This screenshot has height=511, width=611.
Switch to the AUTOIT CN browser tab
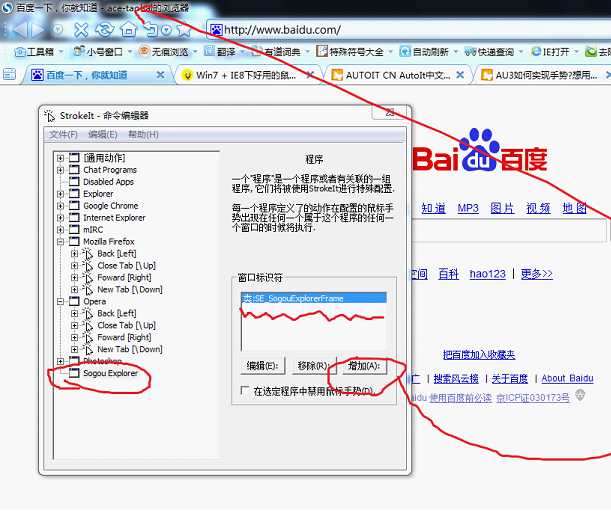click(398, 75)
